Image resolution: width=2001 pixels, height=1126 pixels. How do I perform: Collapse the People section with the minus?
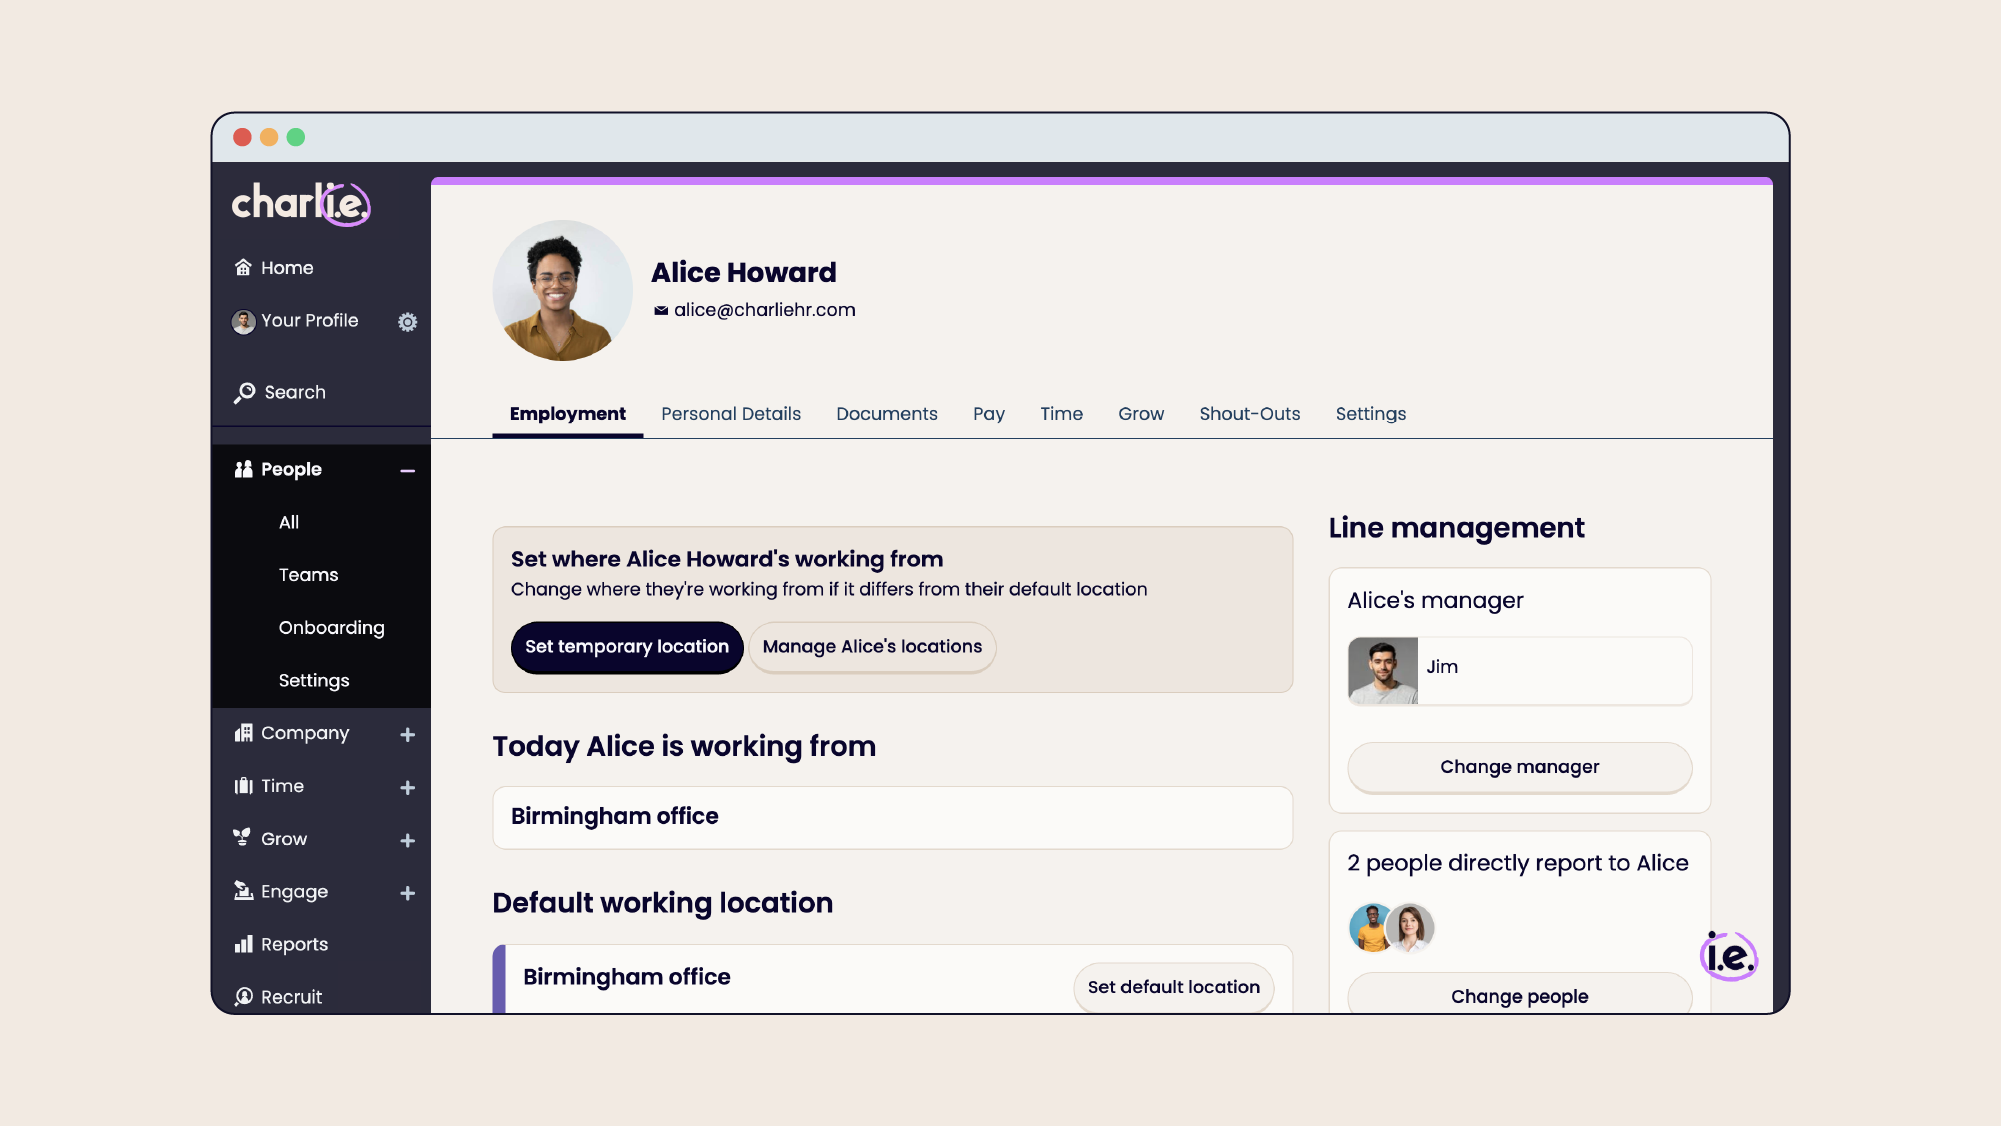(x=408, y=471)
